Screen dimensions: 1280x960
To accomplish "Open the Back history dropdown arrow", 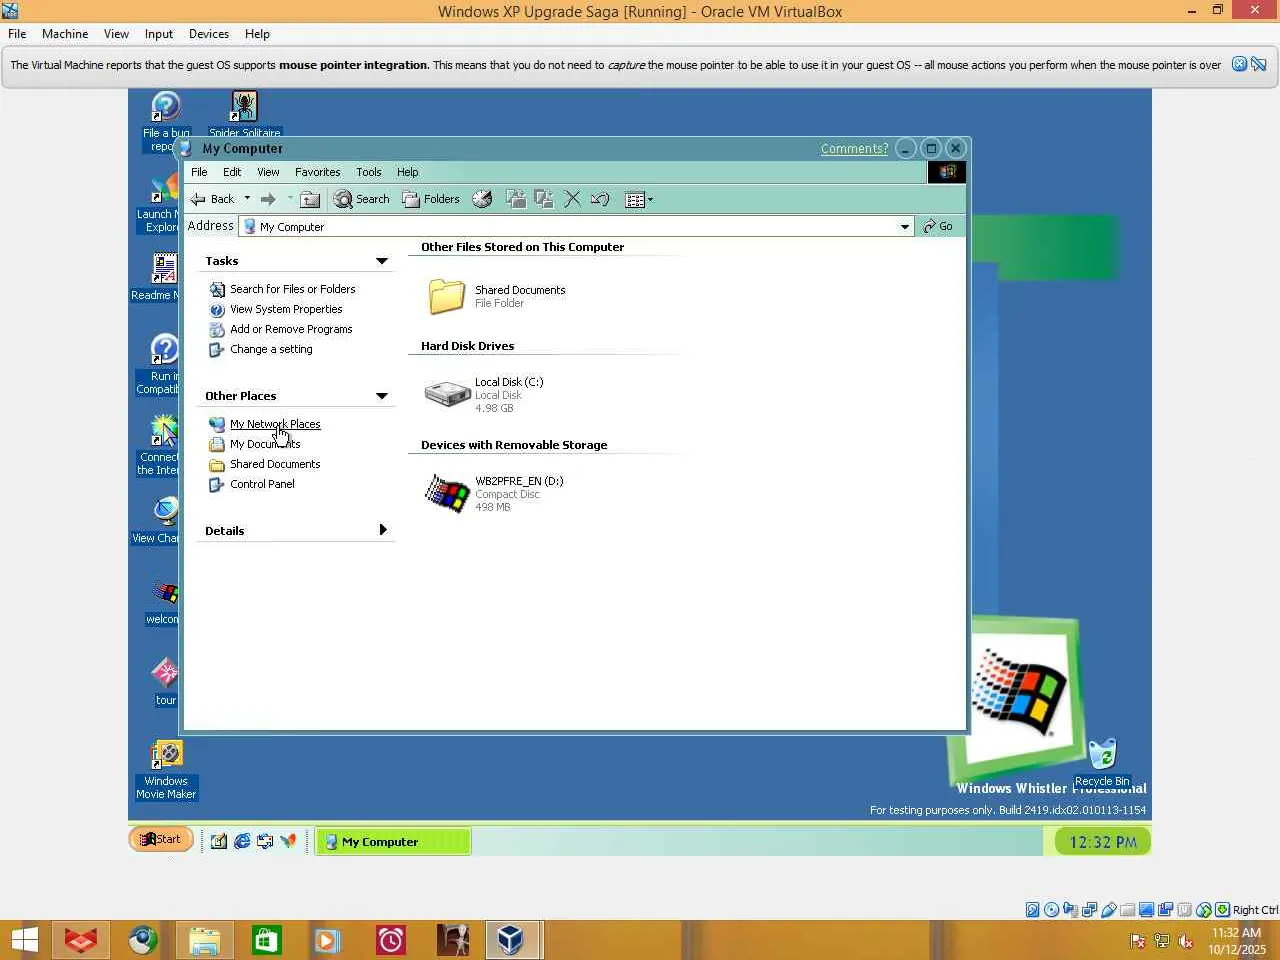I will click(x=247, y=198).
